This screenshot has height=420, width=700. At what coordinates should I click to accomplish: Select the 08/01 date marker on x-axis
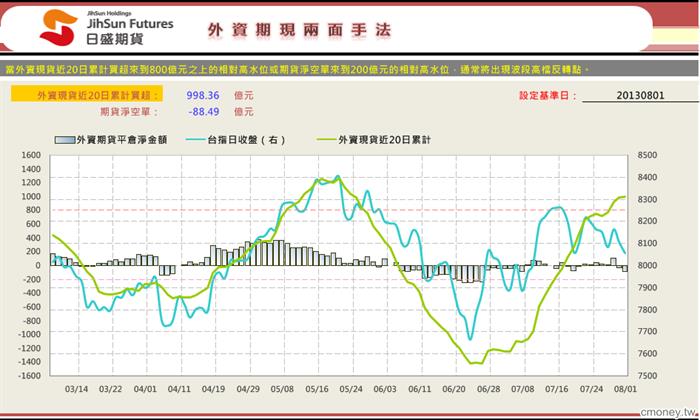[625, 389]
